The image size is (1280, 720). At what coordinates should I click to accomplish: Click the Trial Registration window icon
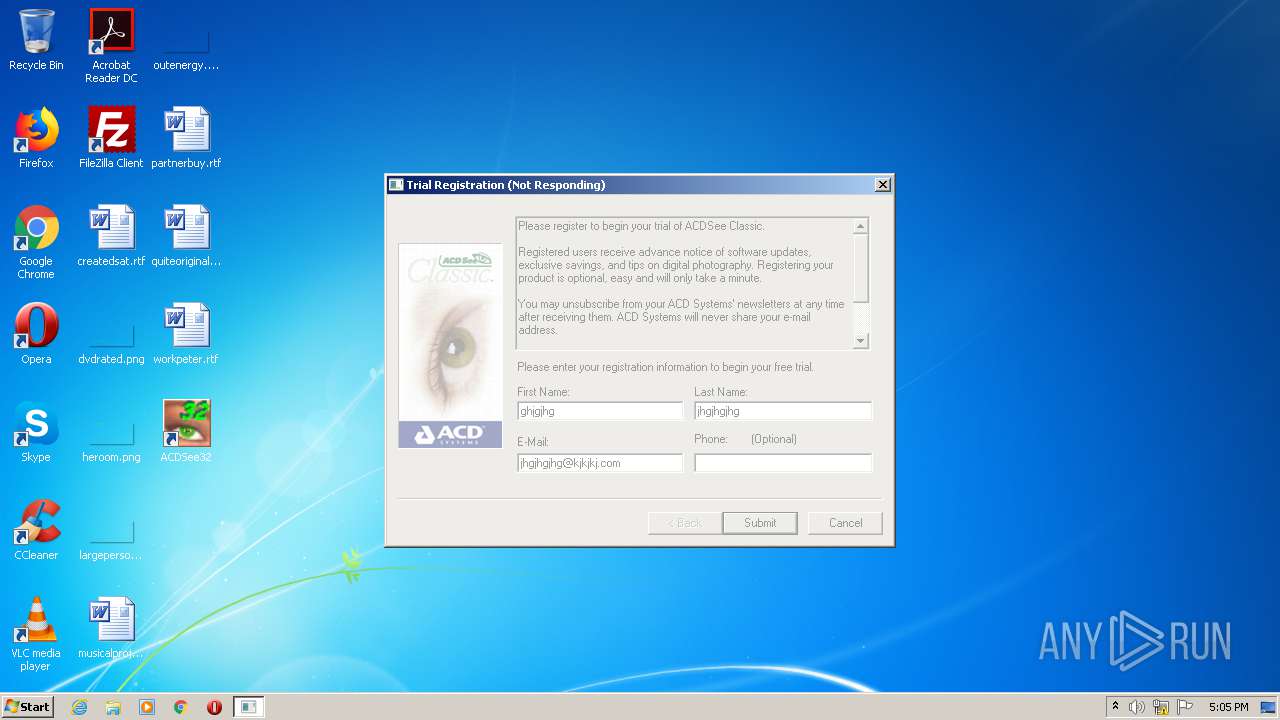[396, 185]
